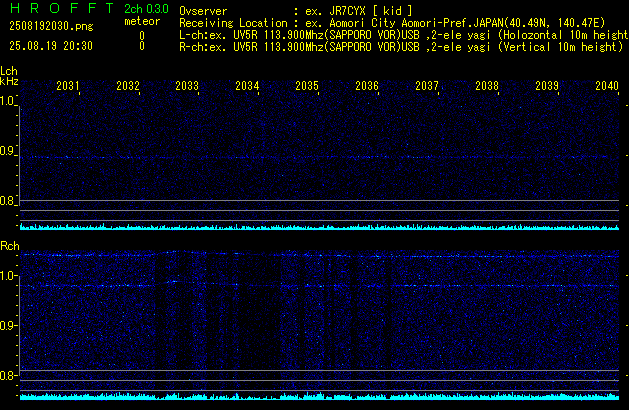The height and width of the screenshot is (410, 629).
Task: Click the 2032 time marker
Action: [x=128, y=86]
